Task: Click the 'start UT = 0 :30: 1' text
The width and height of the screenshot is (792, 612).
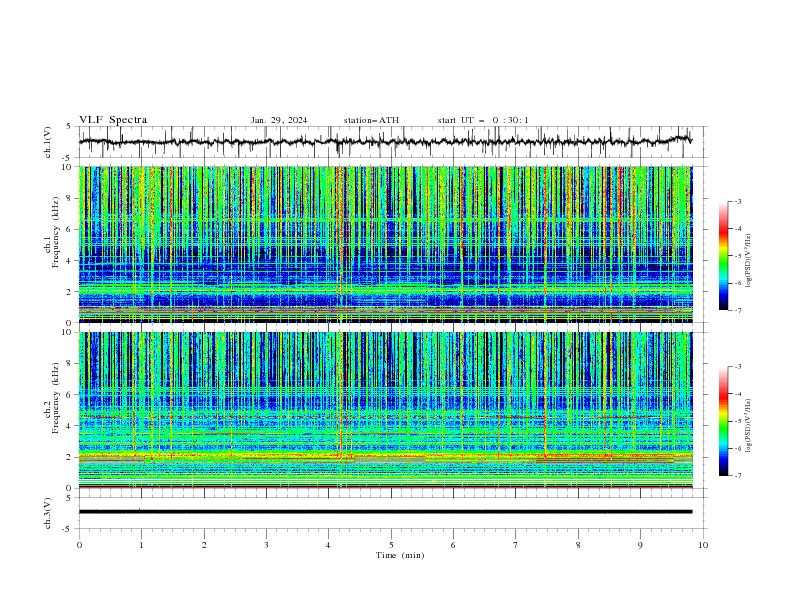Action: click(483, 120)
